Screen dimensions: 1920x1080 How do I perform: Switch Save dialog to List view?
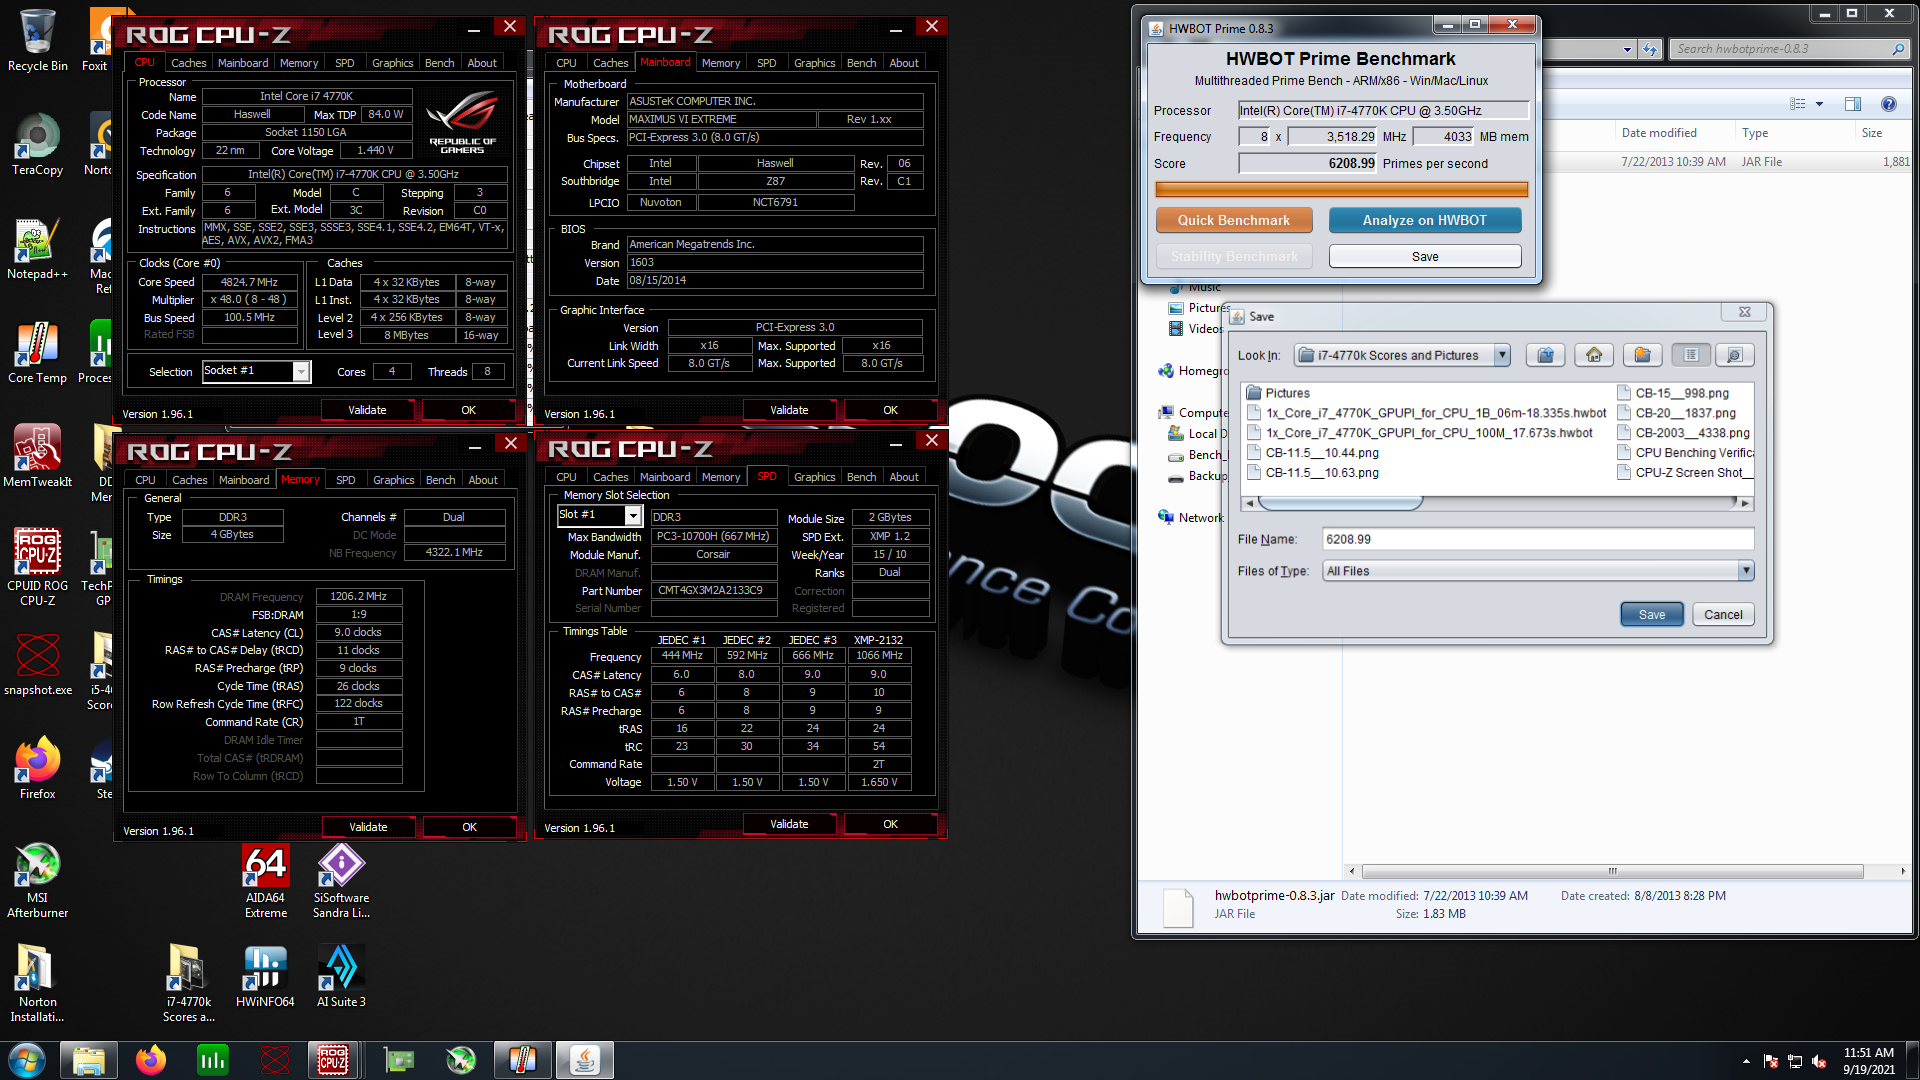[x=1691, y=355]
